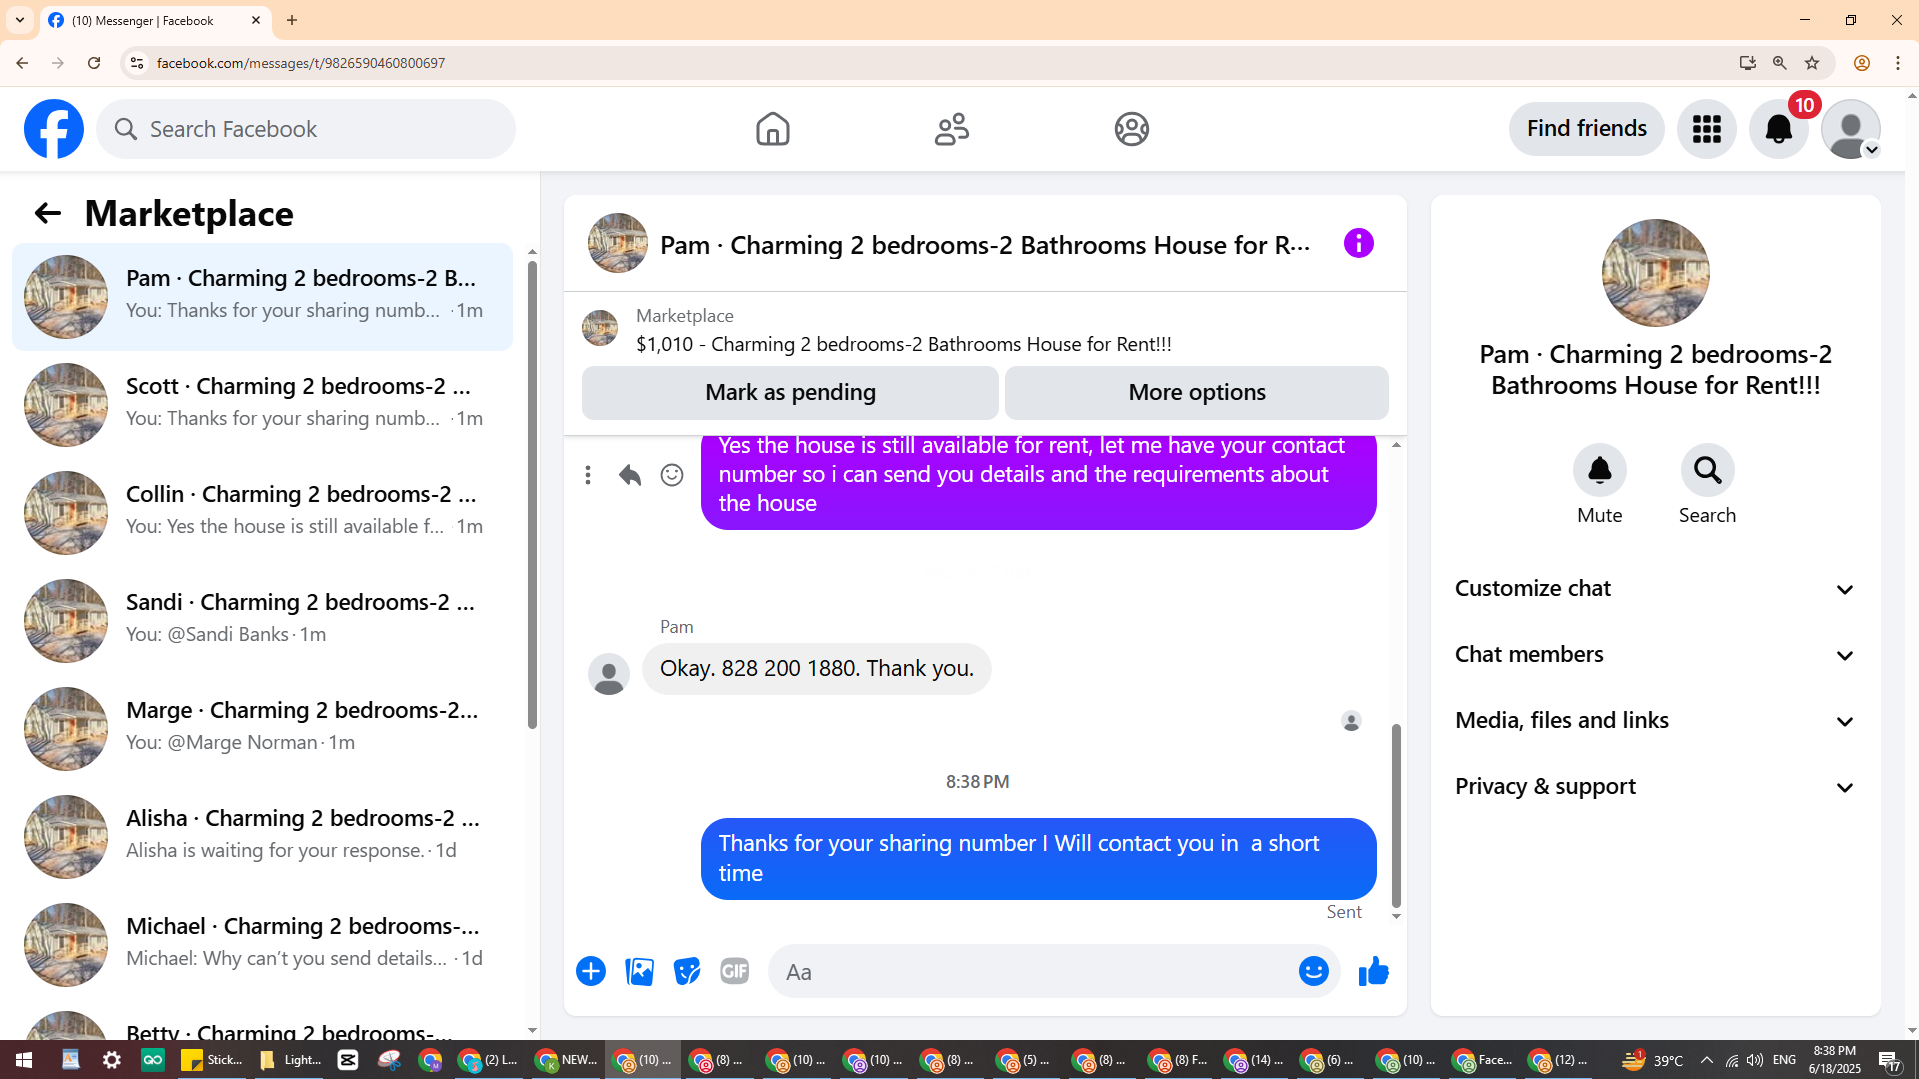Attach a photo using the image icon
The height and width of the screenshot is (1079, 1919).
tap(639, 971)
